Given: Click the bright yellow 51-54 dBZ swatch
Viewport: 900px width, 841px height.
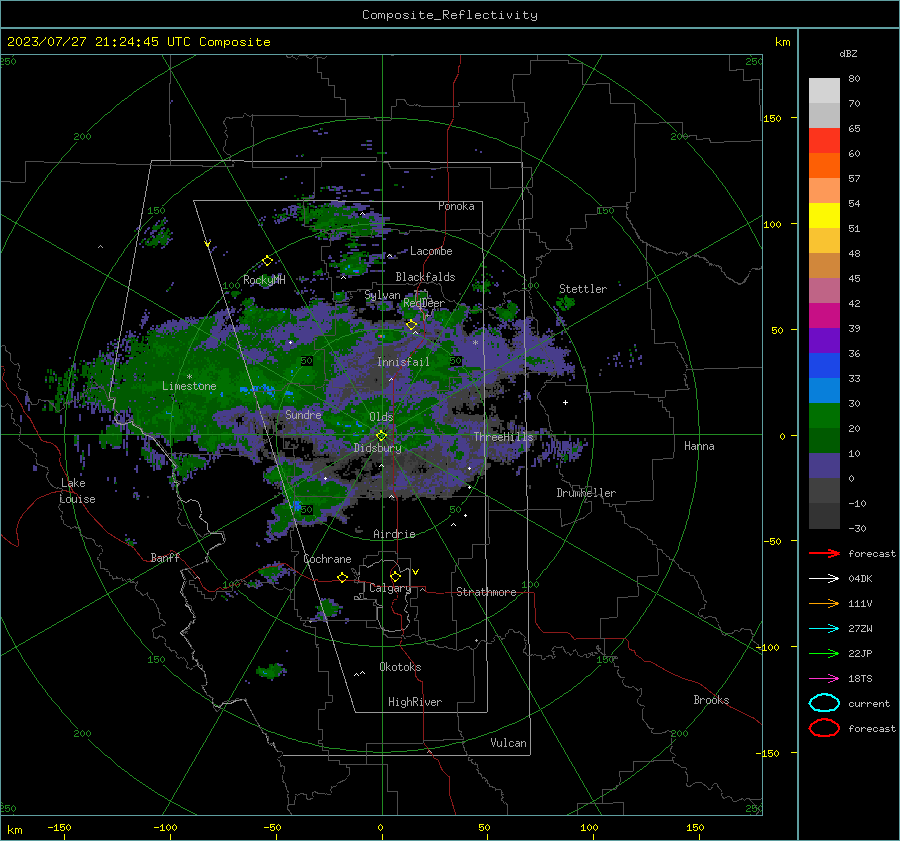Looking at the screenshot, I should click(x=824, y=215).
